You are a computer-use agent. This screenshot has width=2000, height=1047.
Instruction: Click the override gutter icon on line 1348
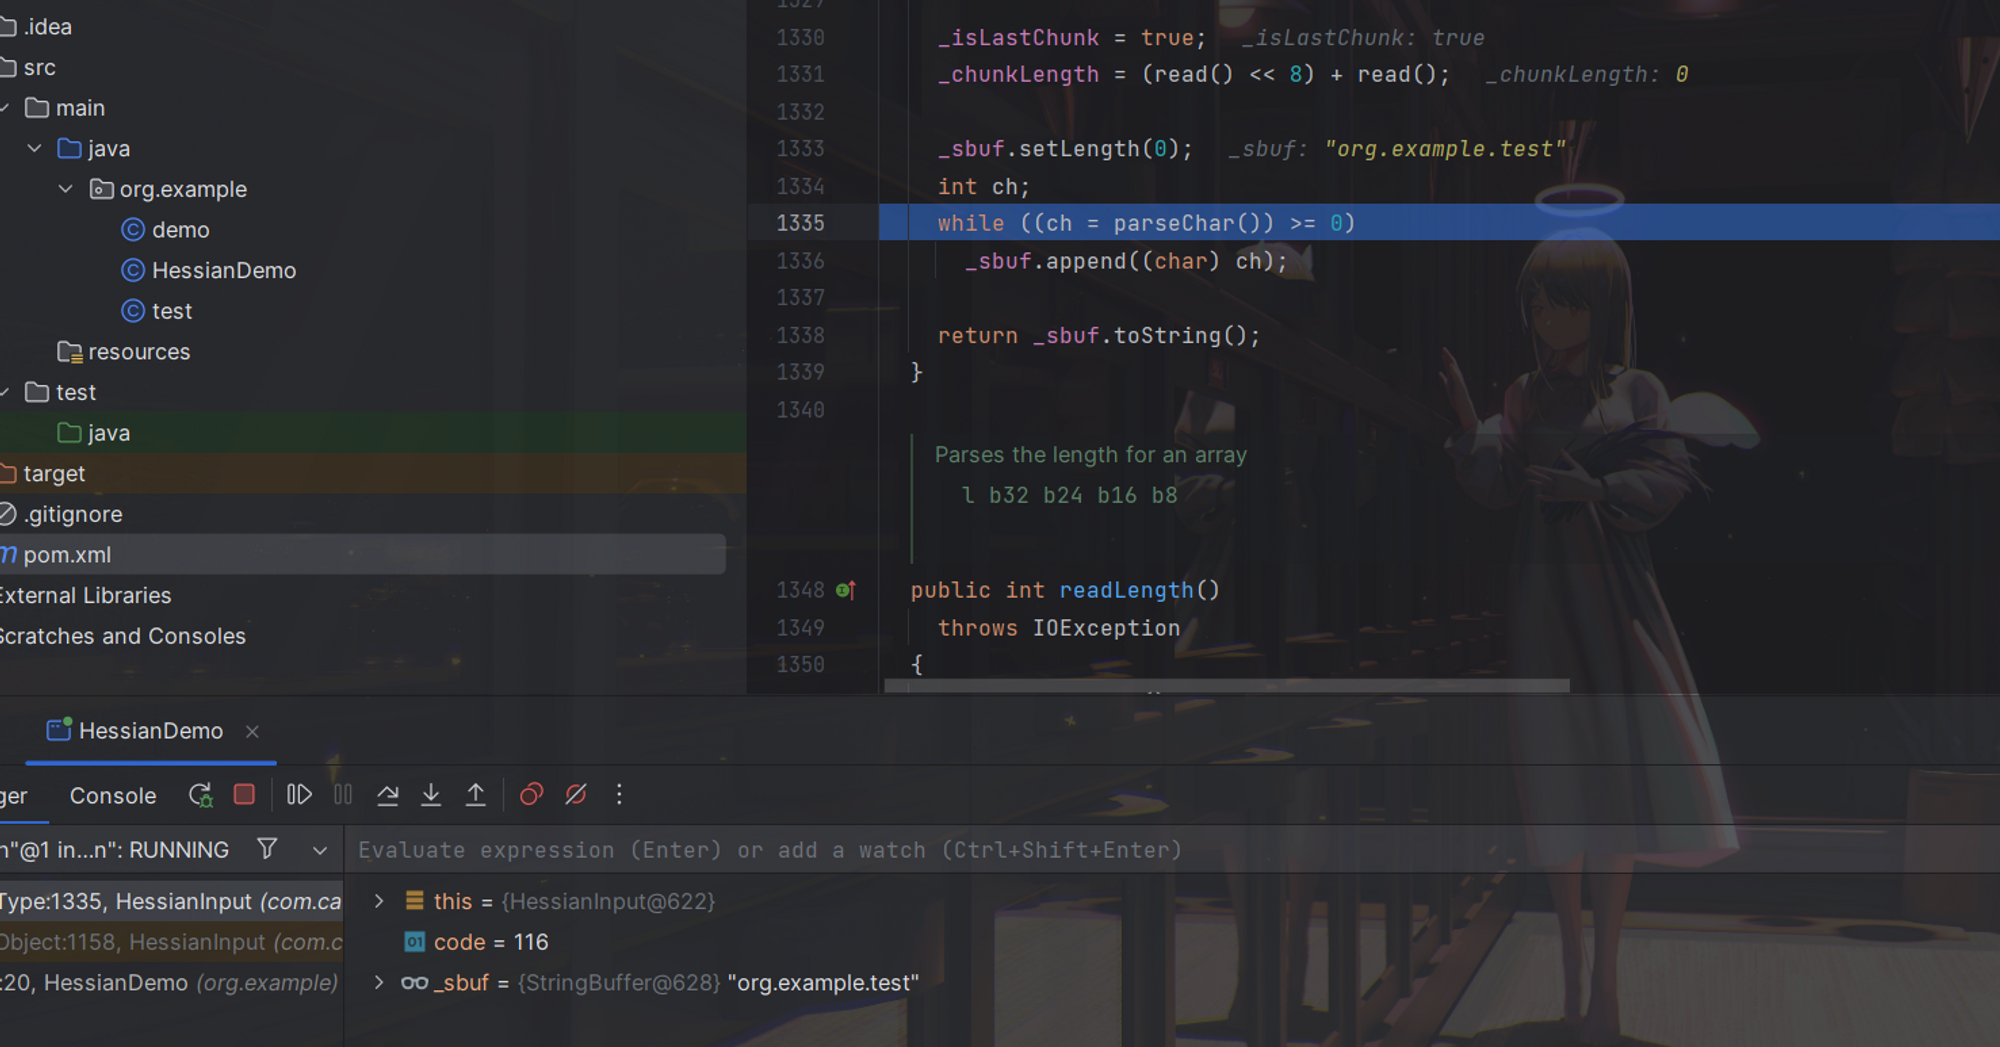tap(846, 590)
